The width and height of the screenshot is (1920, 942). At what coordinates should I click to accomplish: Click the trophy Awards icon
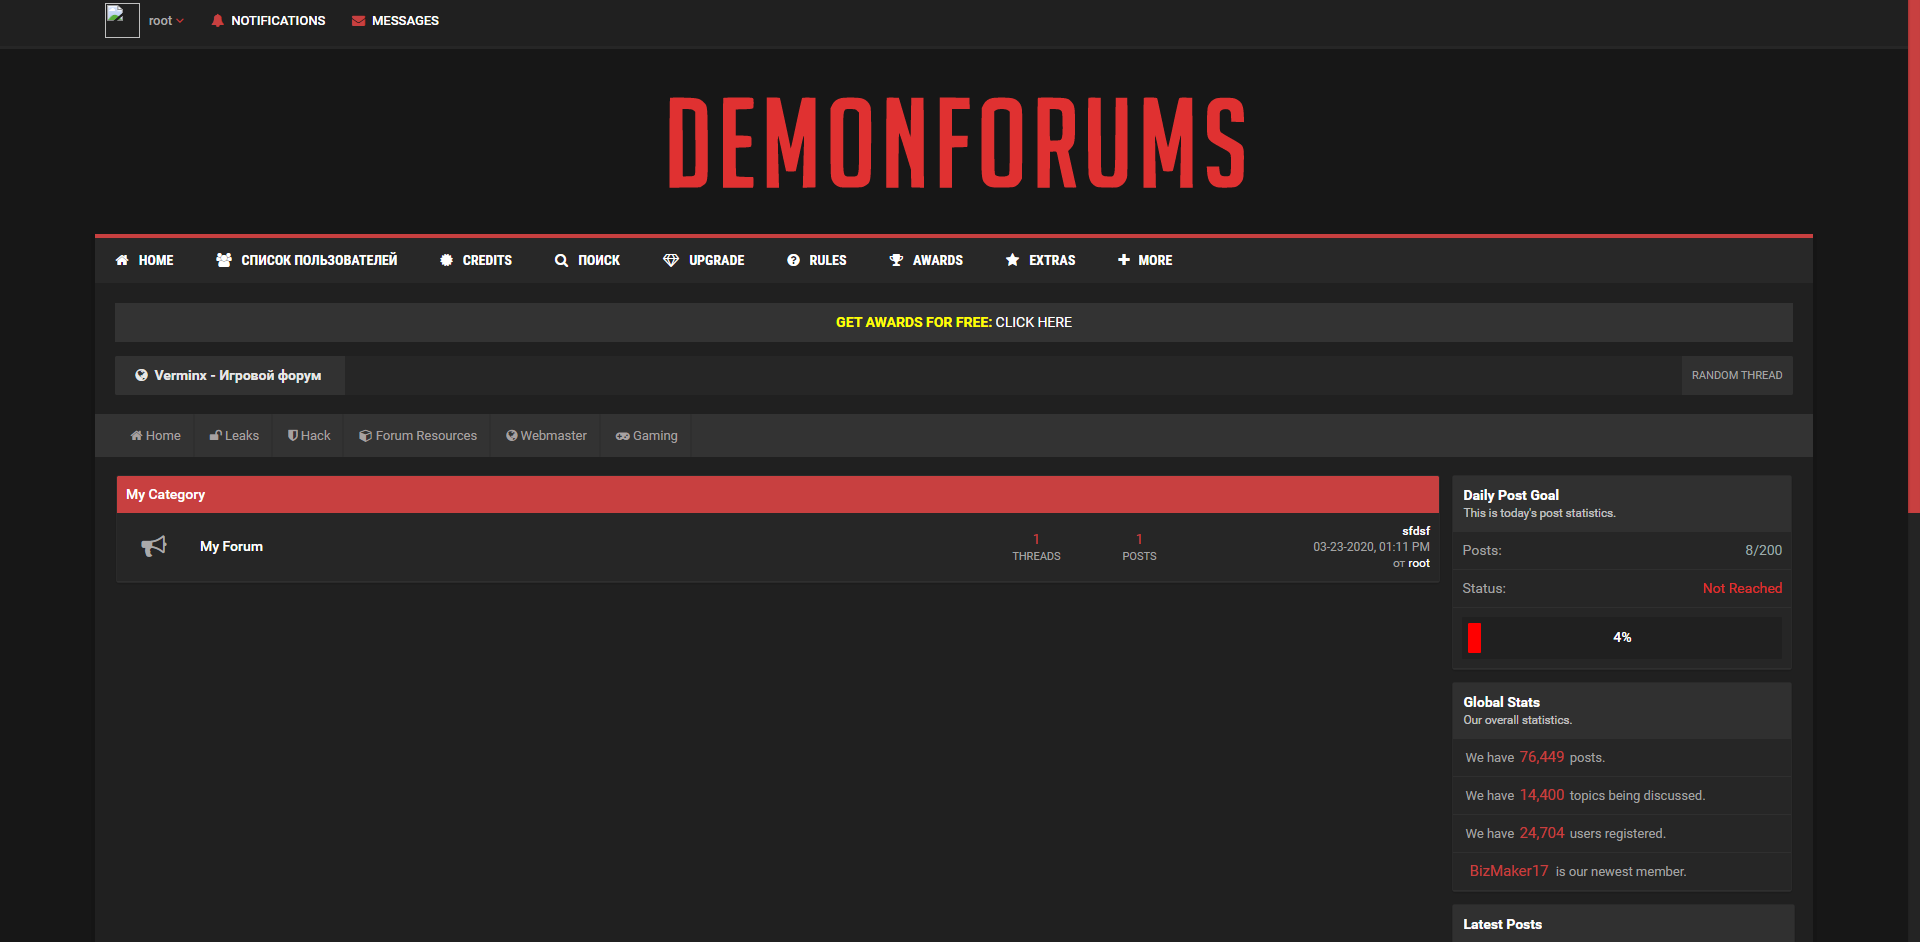coord(896,260)
